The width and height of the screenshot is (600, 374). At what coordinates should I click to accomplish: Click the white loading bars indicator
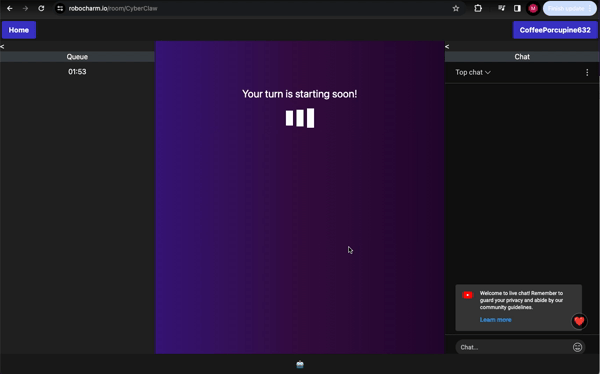(300, 118)
